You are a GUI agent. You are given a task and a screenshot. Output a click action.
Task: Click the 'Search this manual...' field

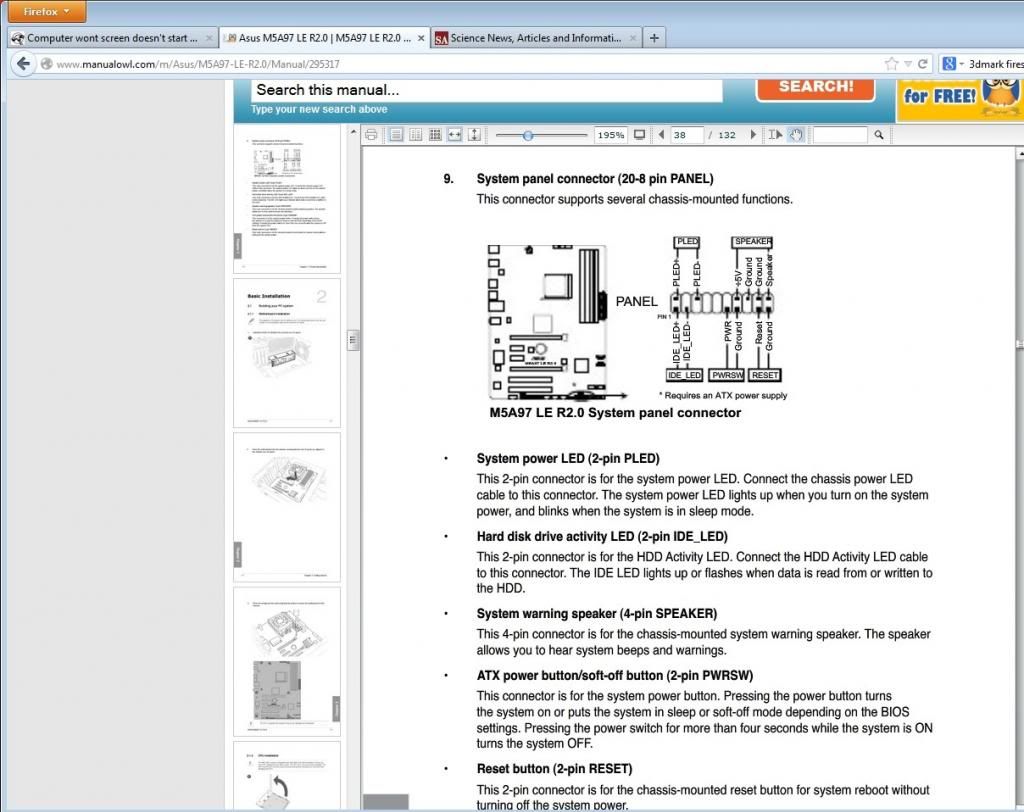[487, 90]
